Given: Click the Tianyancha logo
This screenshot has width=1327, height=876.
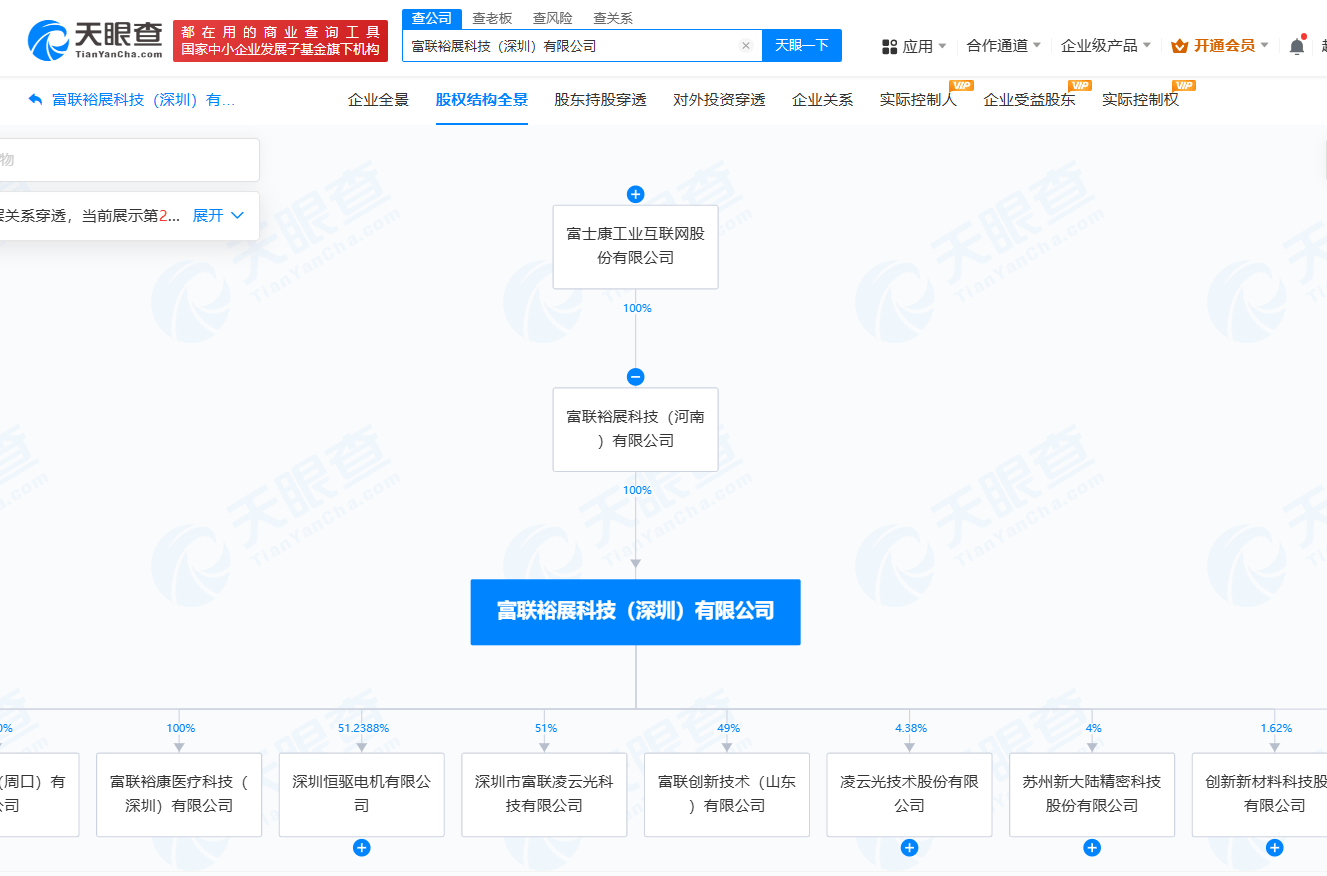Looking at the screenshot, I should (95, 41).
